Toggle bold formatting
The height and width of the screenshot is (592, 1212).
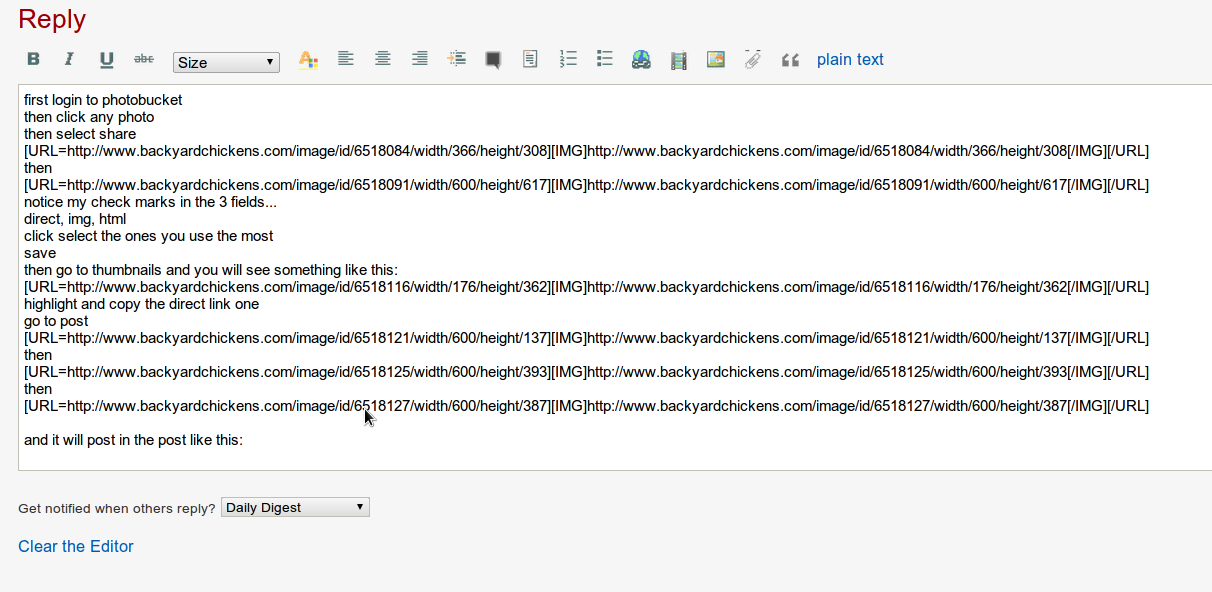33,59
